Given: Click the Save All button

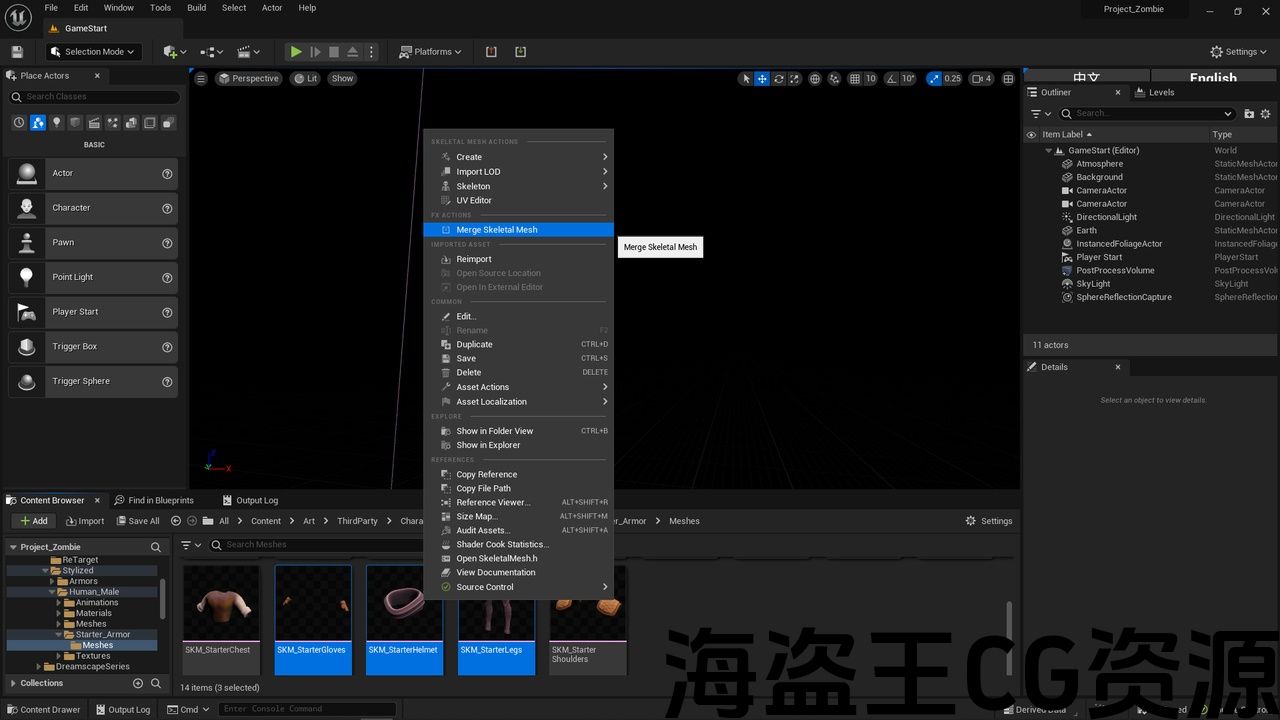Looking at the screenshot, I should coord(137,521).
